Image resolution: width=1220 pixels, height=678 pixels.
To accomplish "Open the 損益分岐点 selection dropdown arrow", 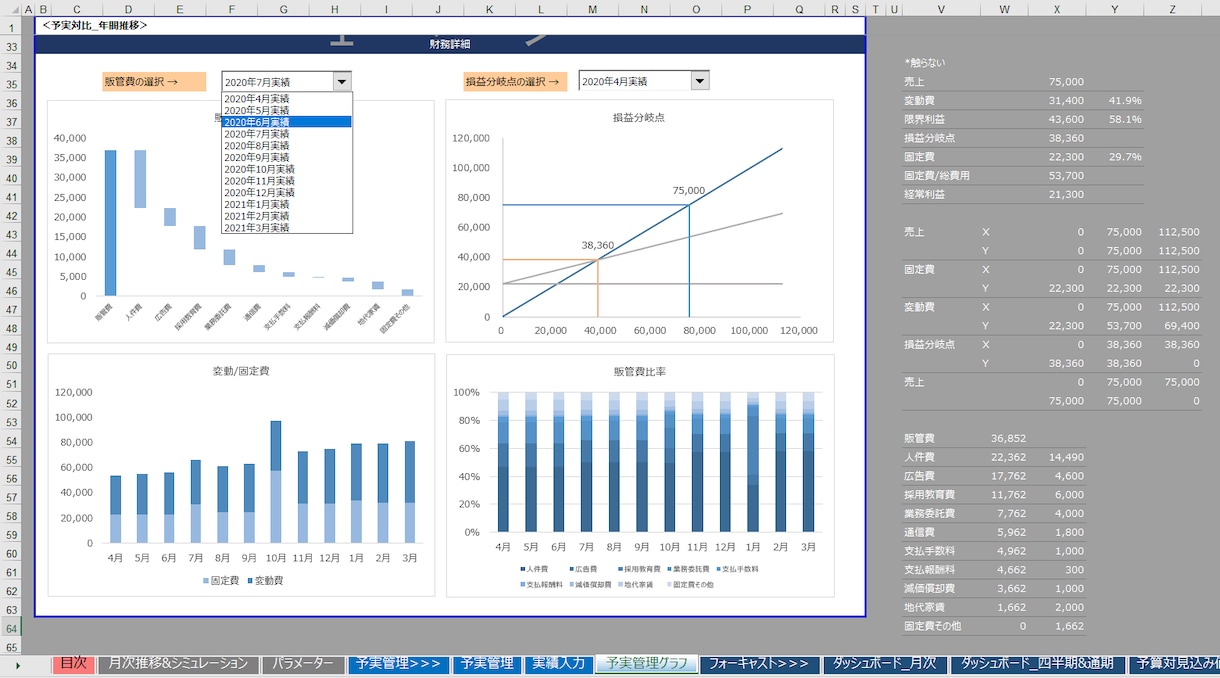I will pos(700,81).
